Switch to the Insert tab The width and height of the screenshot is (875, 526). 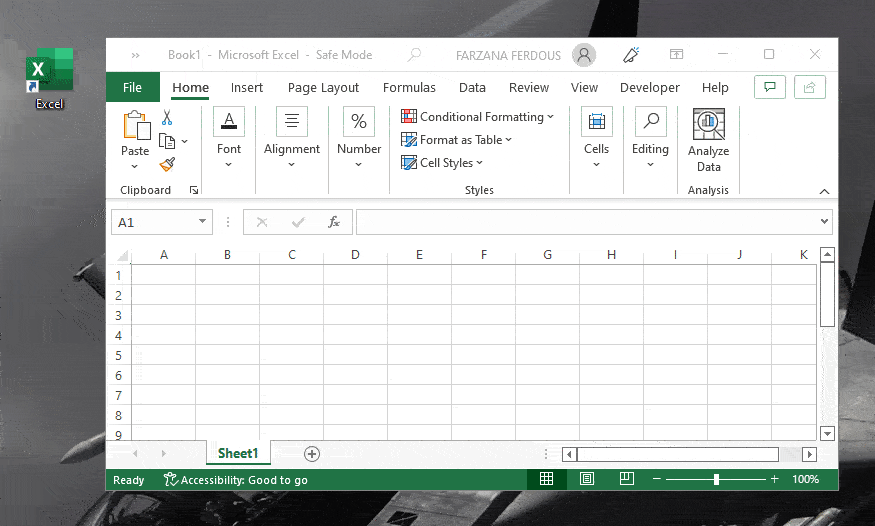tap(247, 88)
